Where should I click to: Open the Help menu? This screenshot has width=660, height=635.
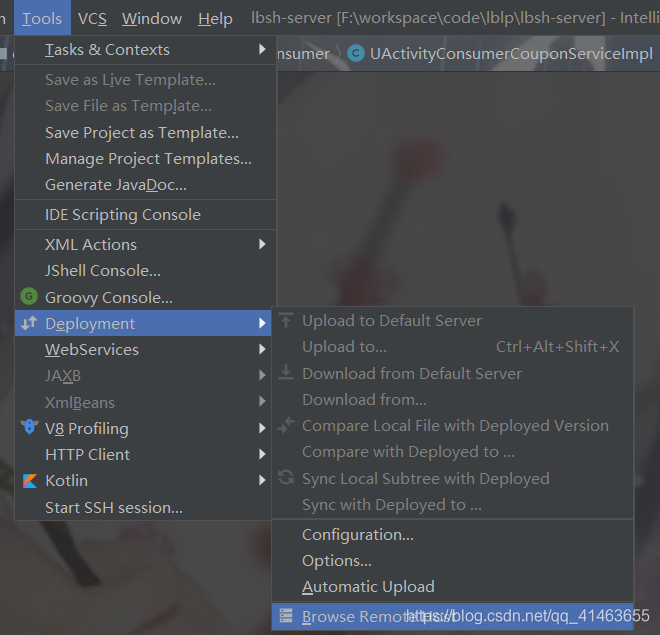click(215, 18)
